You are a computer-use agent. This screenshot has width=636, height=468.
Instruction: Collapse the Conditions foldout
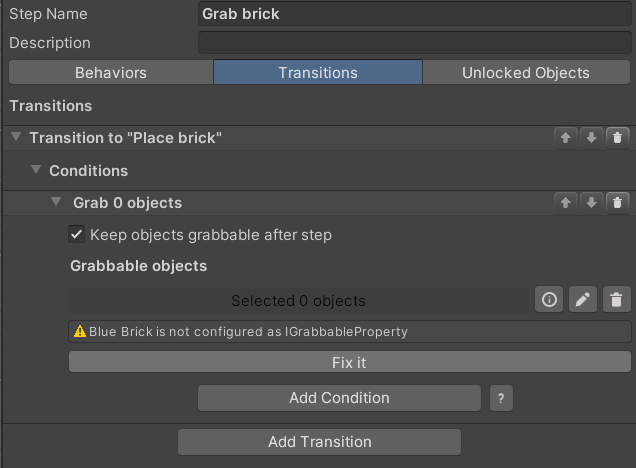point(36,171)
